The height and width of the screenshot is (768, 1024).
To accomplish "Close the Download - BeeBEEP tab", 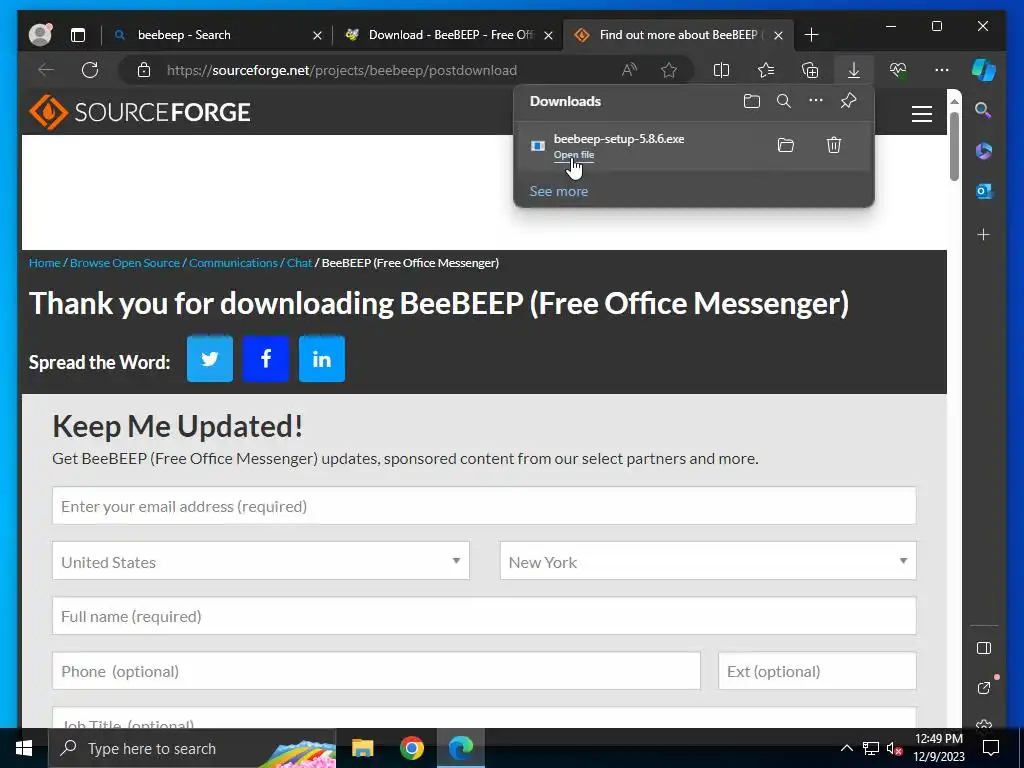I will coord(549,35).
